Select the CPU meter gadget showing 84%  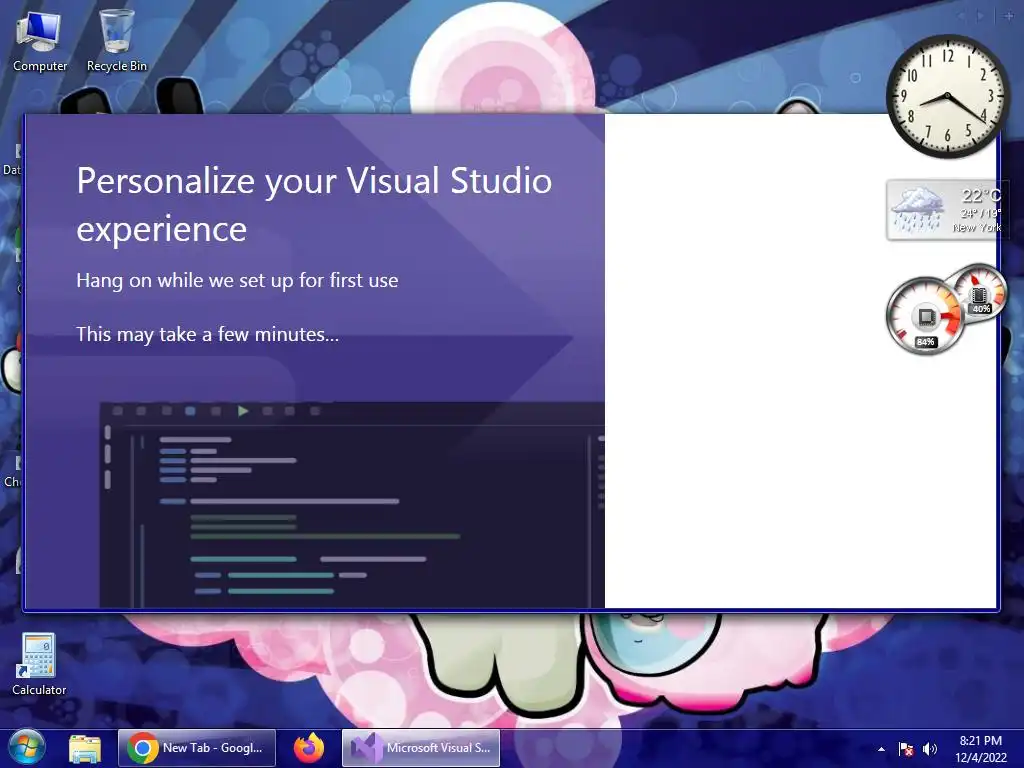(924, 317)
